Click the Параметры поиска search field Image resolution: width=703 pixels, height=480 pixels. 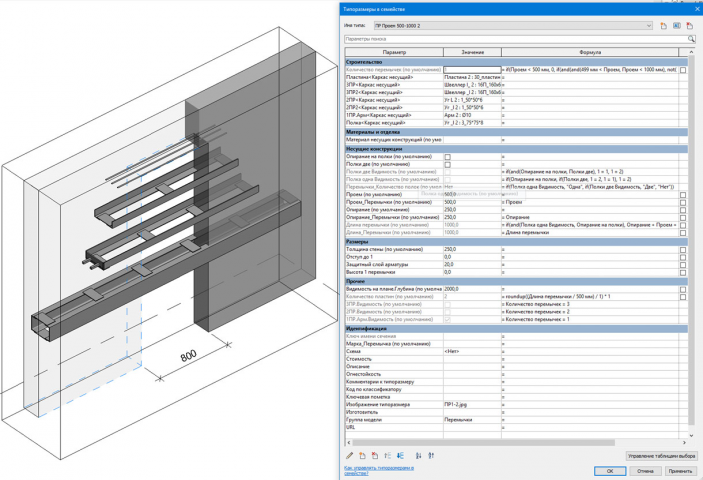pyautogui.click(x=516, y=39)
